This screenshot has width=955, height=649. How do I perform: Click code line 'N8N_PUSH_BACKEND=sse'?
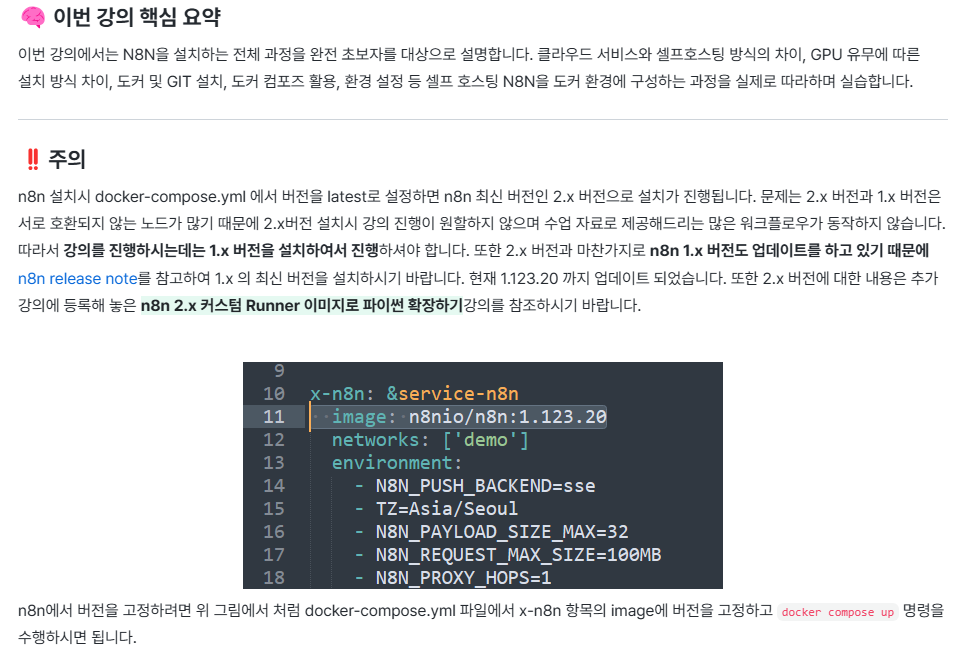(x=485, y=486)
